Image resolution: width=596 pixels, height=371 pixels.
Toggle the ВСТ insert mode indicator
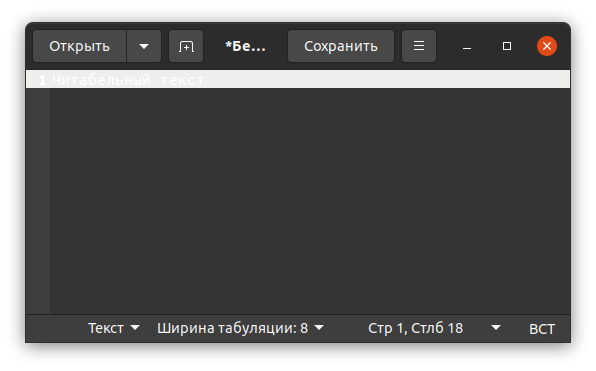click(x=542, y=329)
